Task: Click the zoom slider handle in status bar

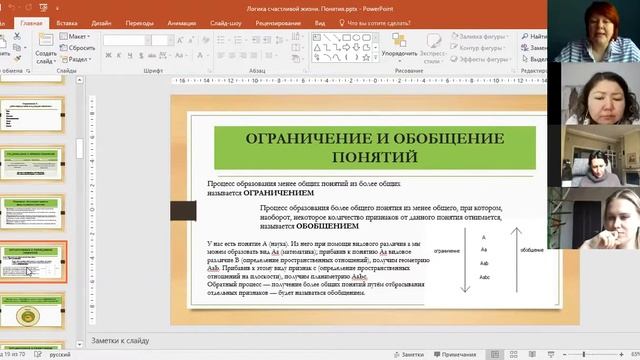Action: [x=584, y=354]
